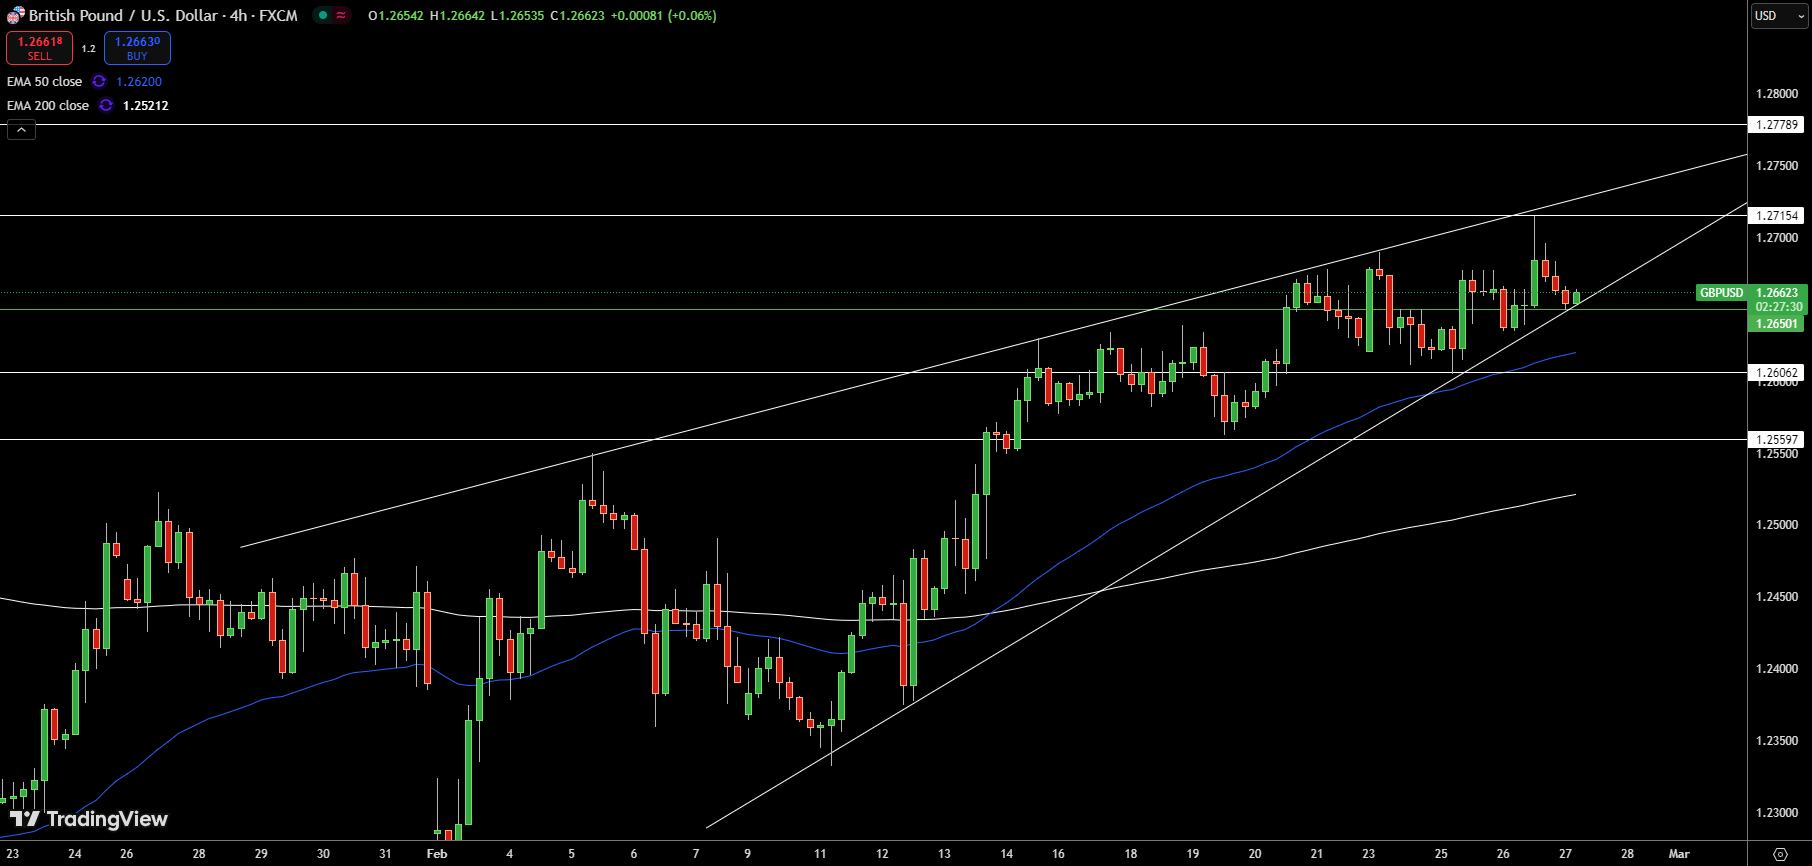Click the 1.25000 price axis label
The width and height of the screenshot is (1812, 866).
click(x=1777, y=525)
